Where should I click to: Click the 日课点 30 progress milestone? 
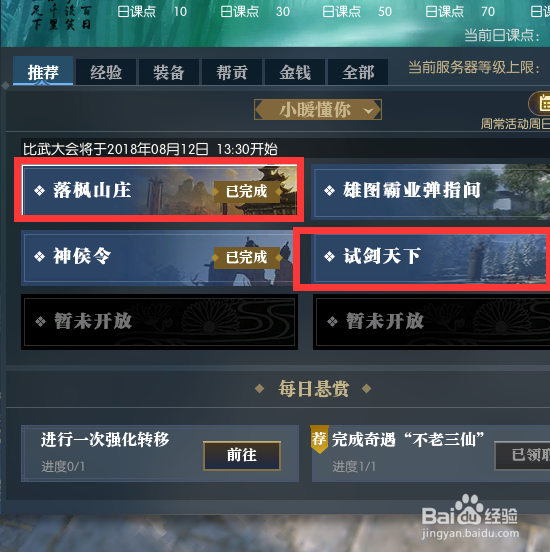[255, 12]
